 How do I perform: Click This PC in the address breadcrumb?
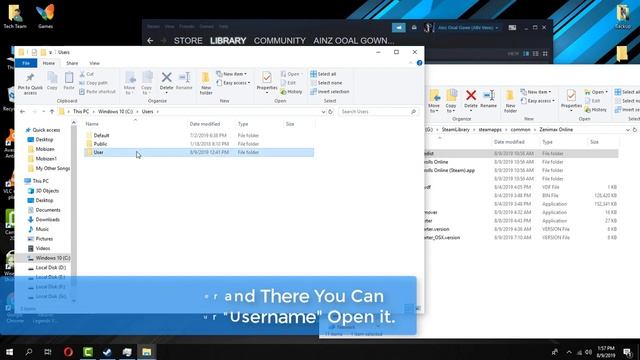pyautogui.click(x=81, y=111)
